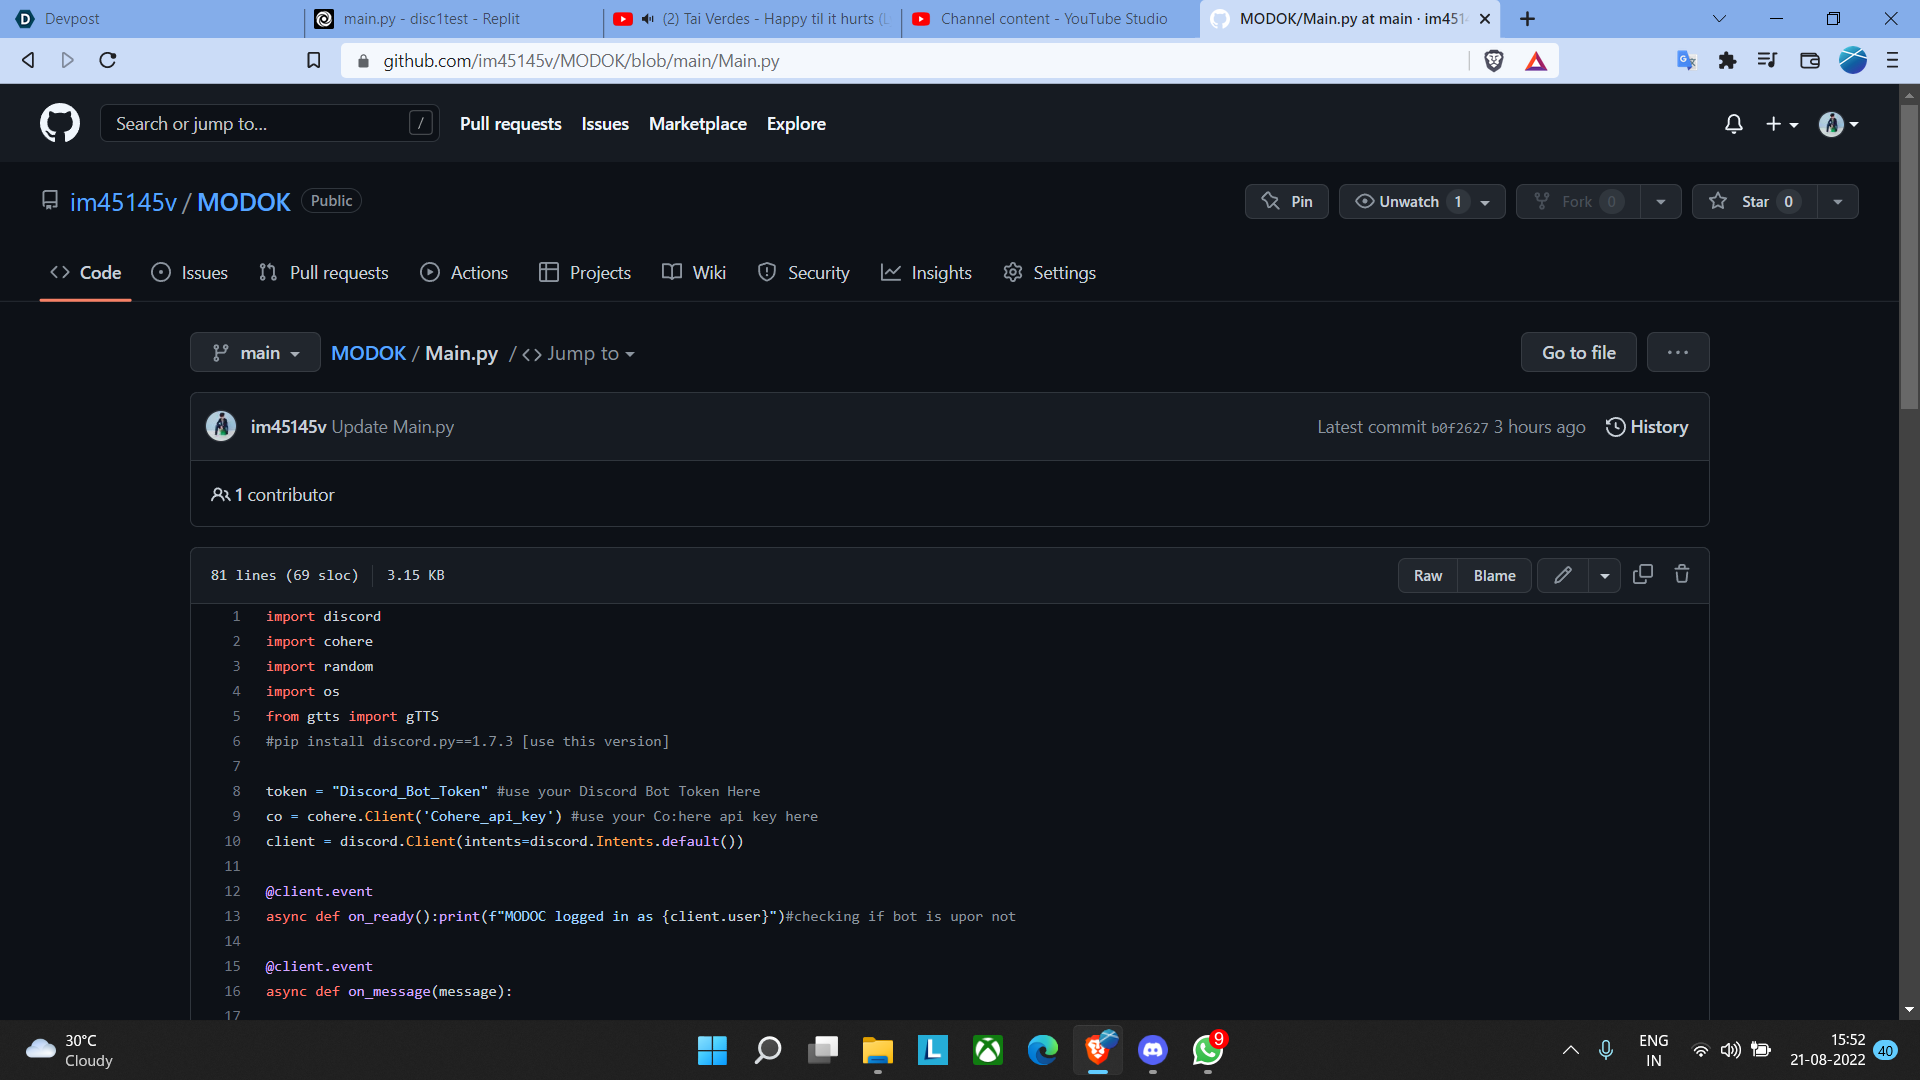Focus the Search or jump to field
Screen dimensions: 1920x1080
click(260, 123)
